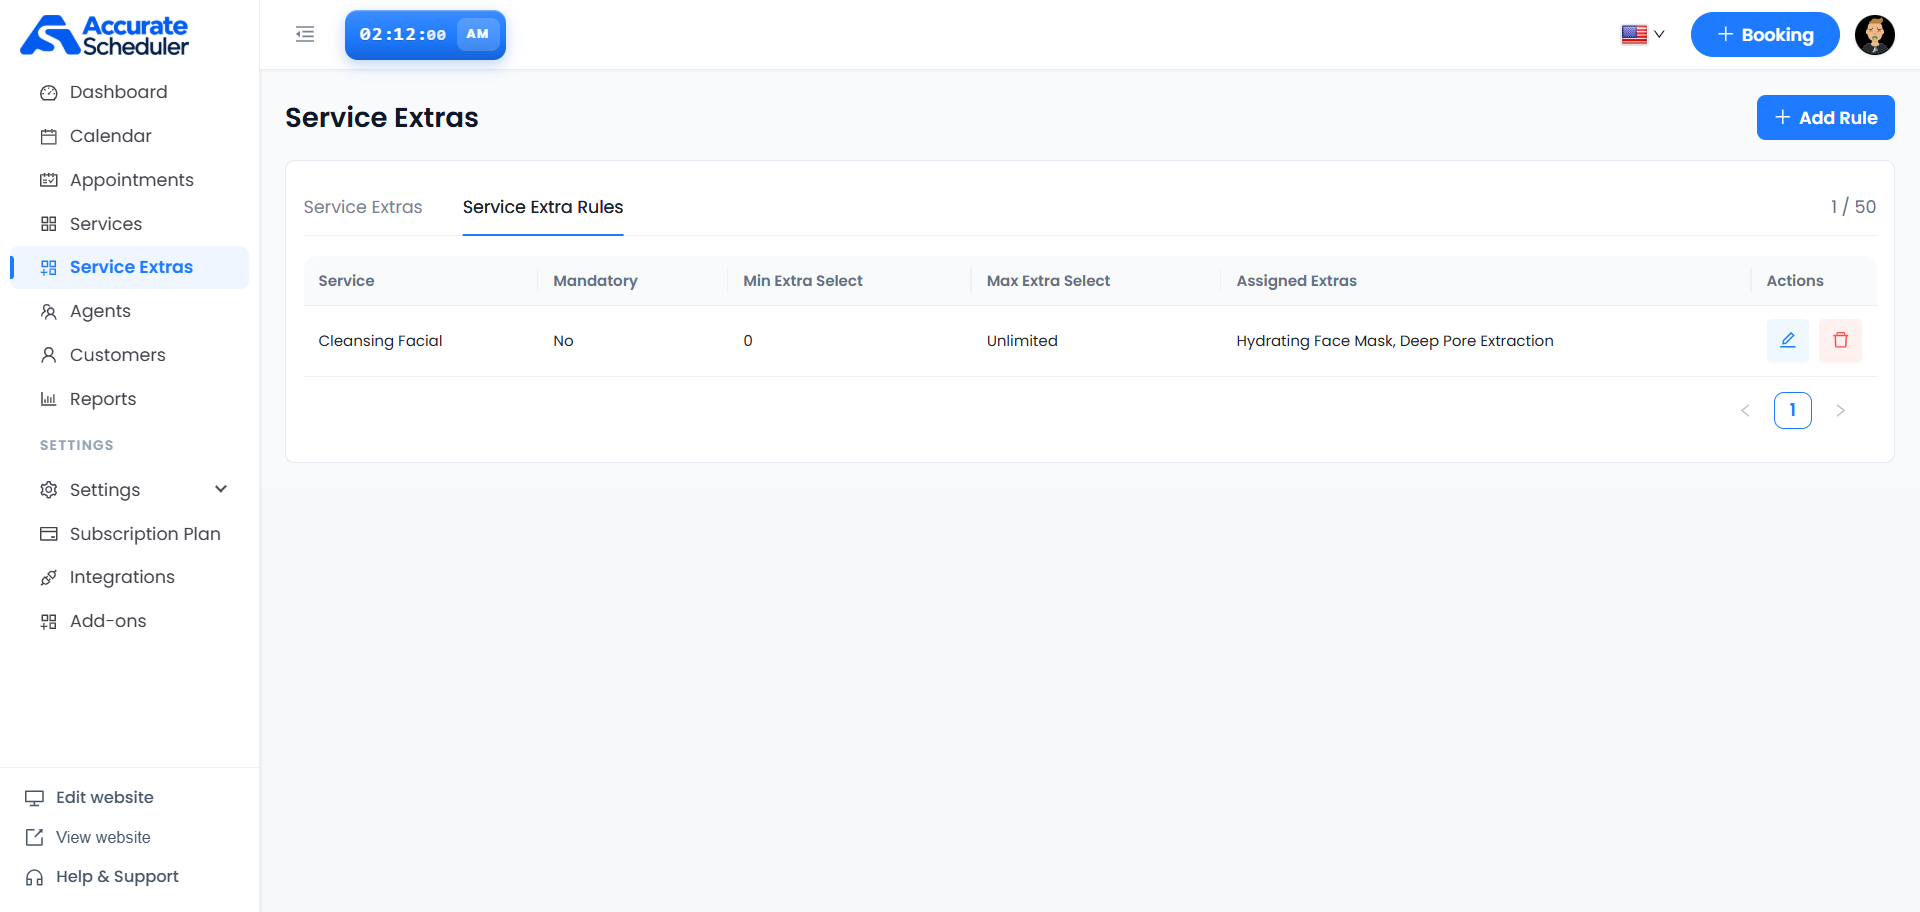
Task: Go to Appointments section
Action: [x=129, y=180]
